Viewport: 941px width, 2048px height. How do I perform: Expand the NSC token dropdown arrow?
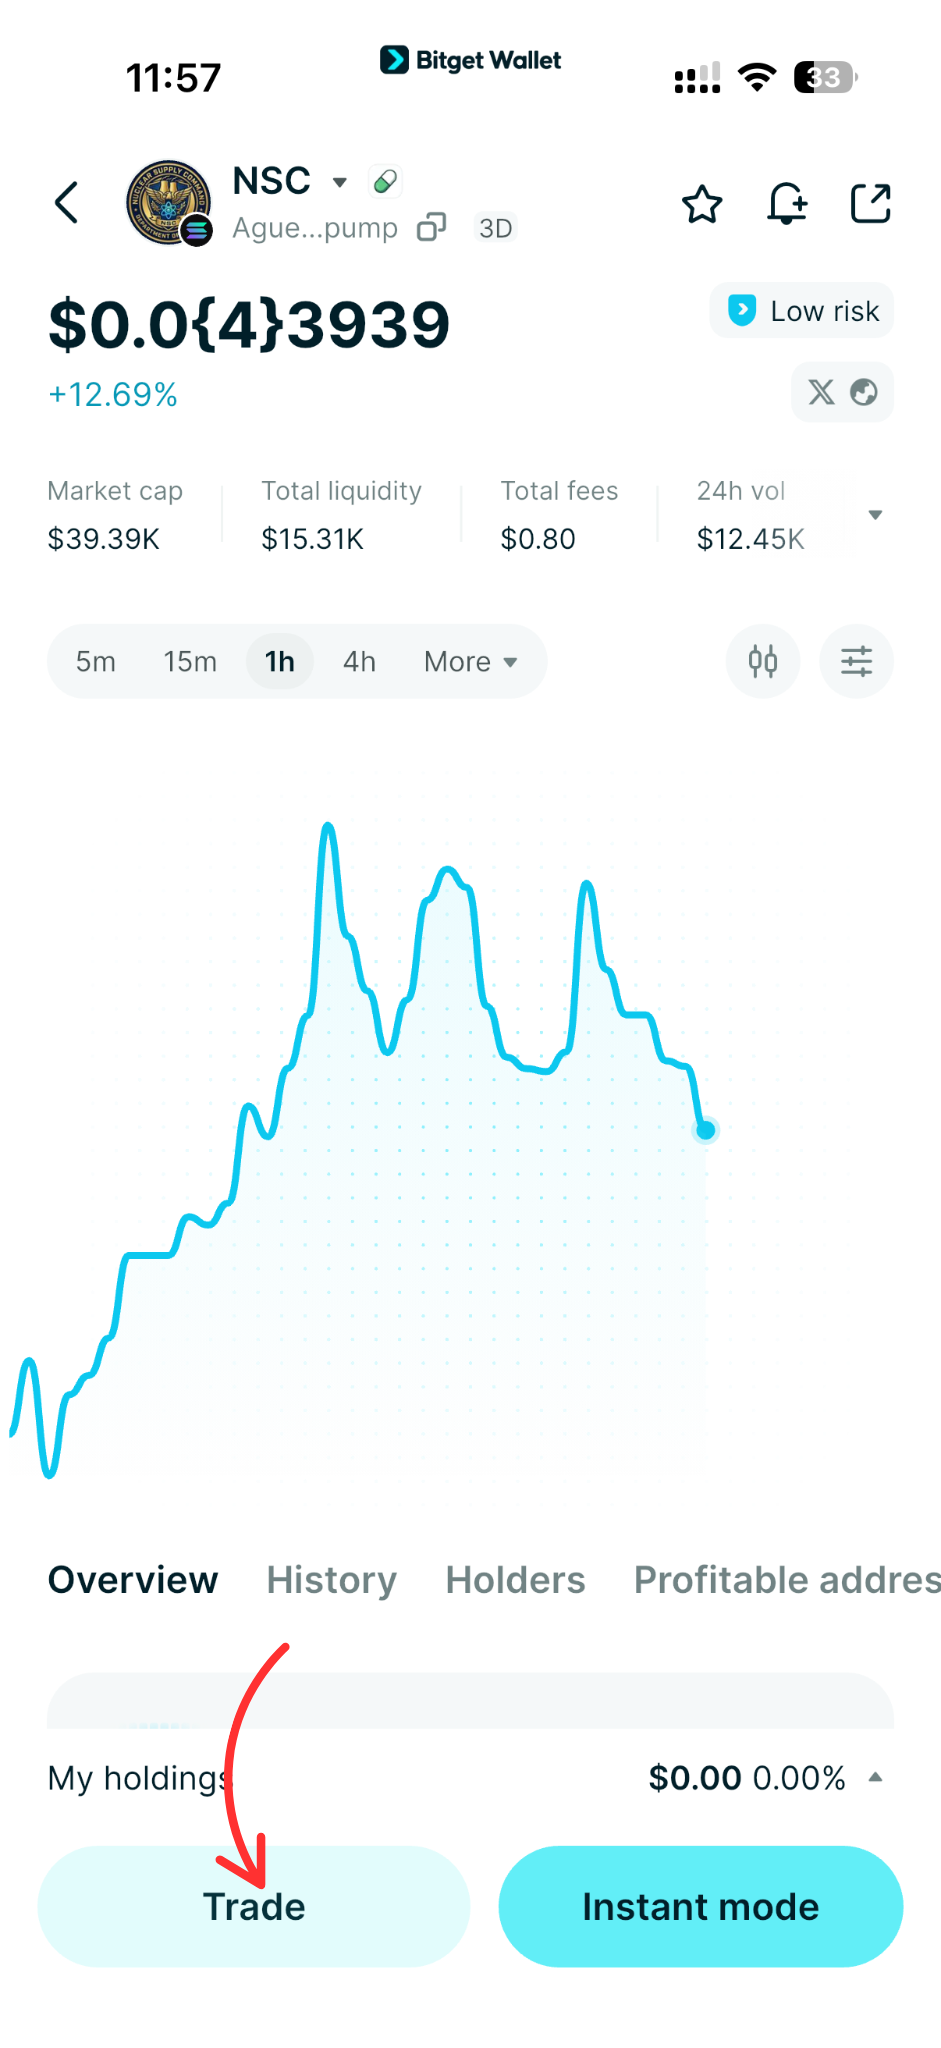[340, 182]
